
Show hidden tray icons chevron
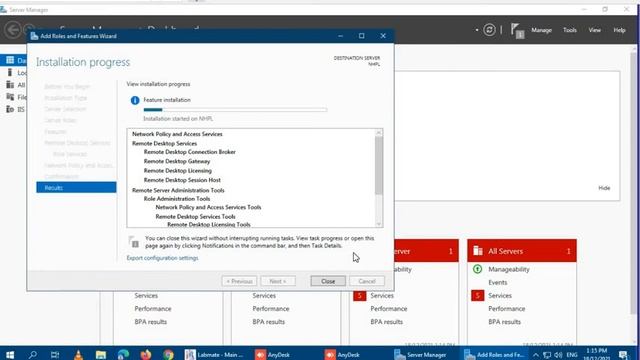(x=536, y=355)
